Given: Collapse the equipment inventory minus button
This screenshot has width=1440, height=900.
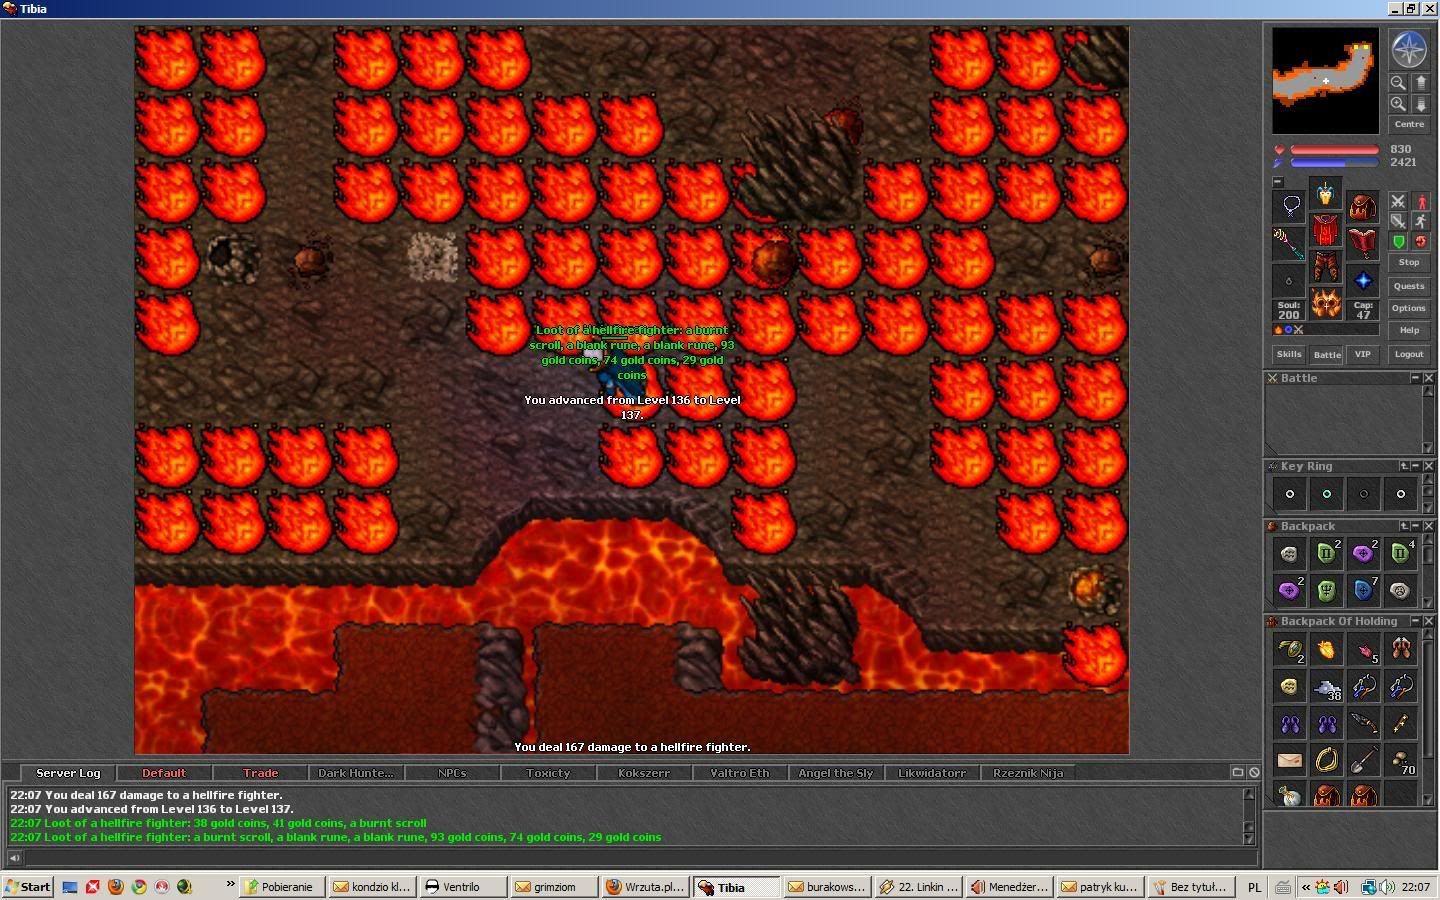Looking at the screenshot, I should tap(1278, 182).
